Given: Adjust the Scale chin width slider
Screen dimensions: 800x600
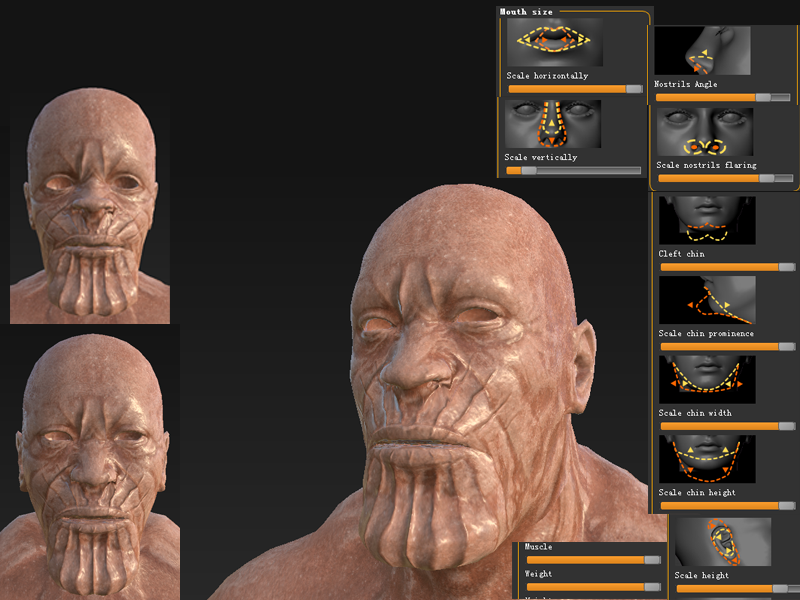Looking at the screenshot, I should pyautogui.click(x=728, y=426).
